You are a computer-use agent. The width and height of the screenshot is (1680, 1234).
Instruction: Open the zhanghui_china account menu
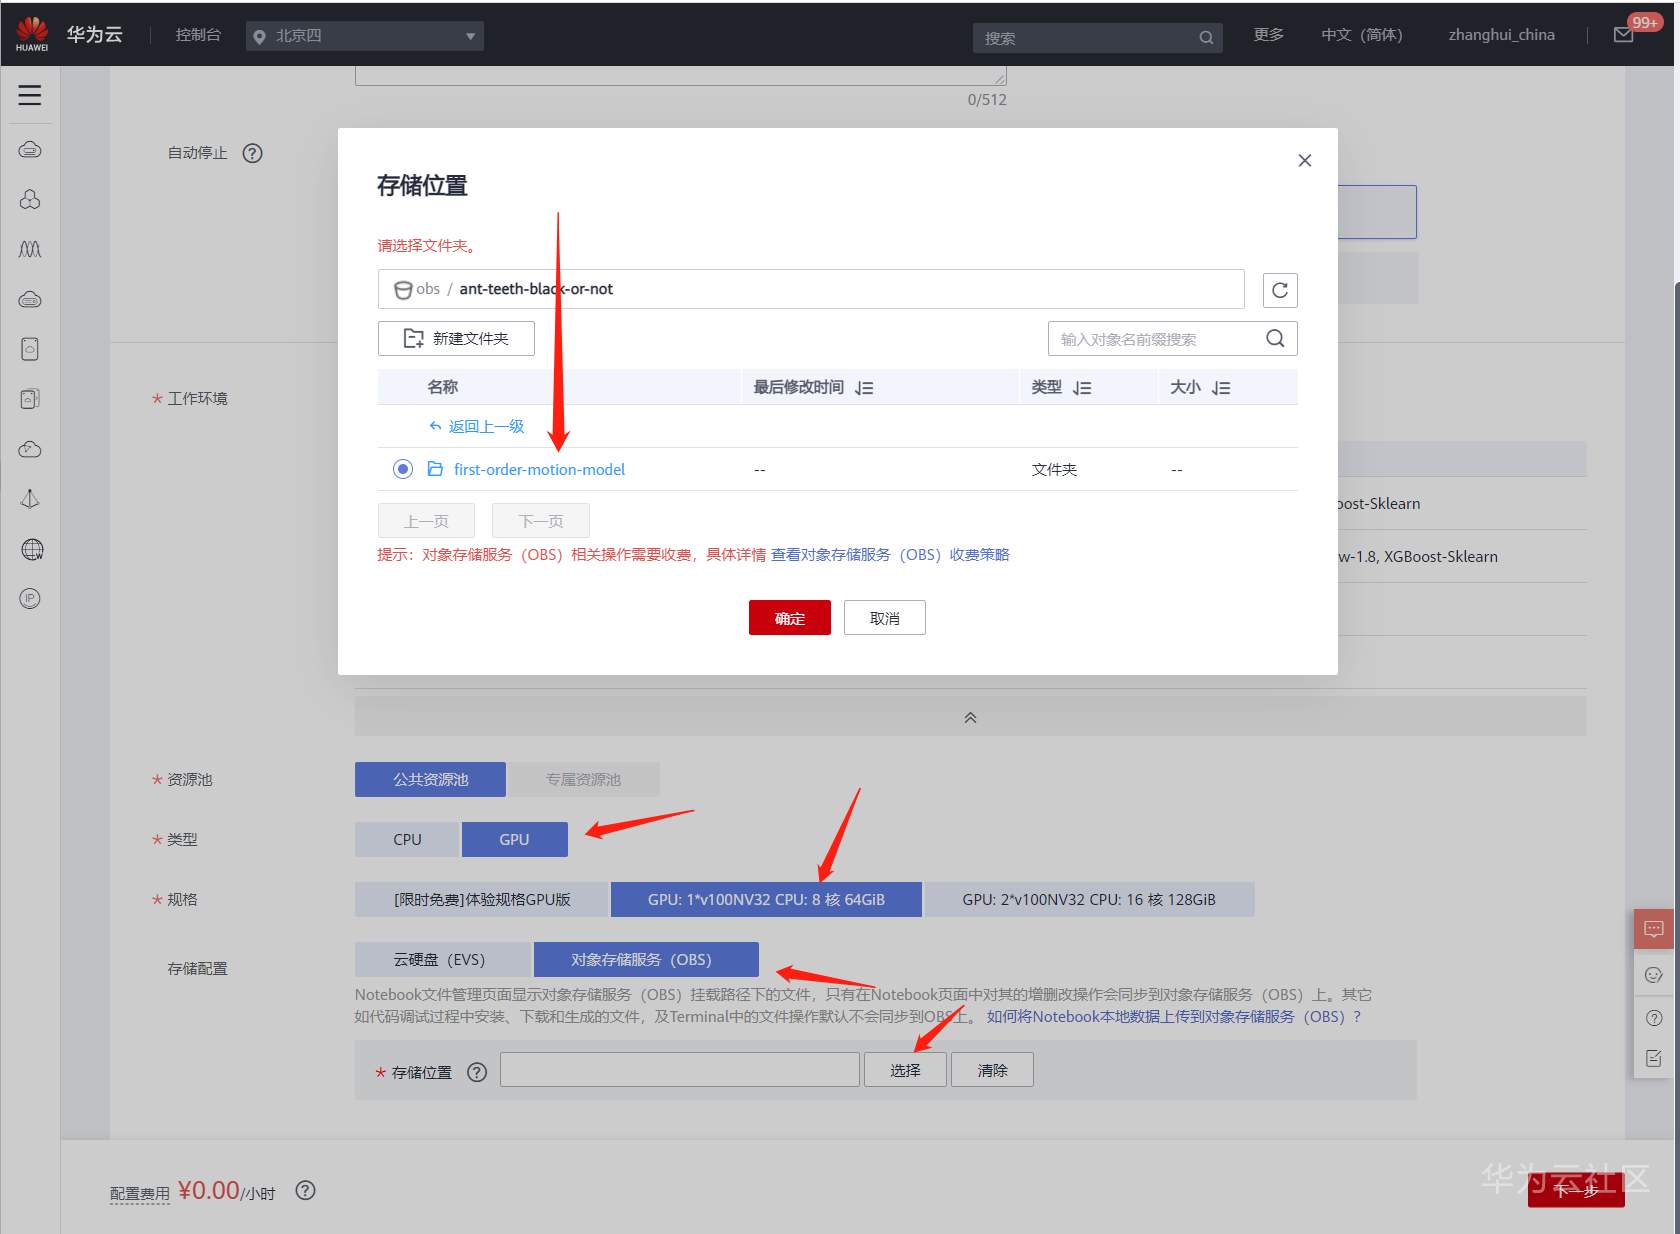(x=1502, y=35)
